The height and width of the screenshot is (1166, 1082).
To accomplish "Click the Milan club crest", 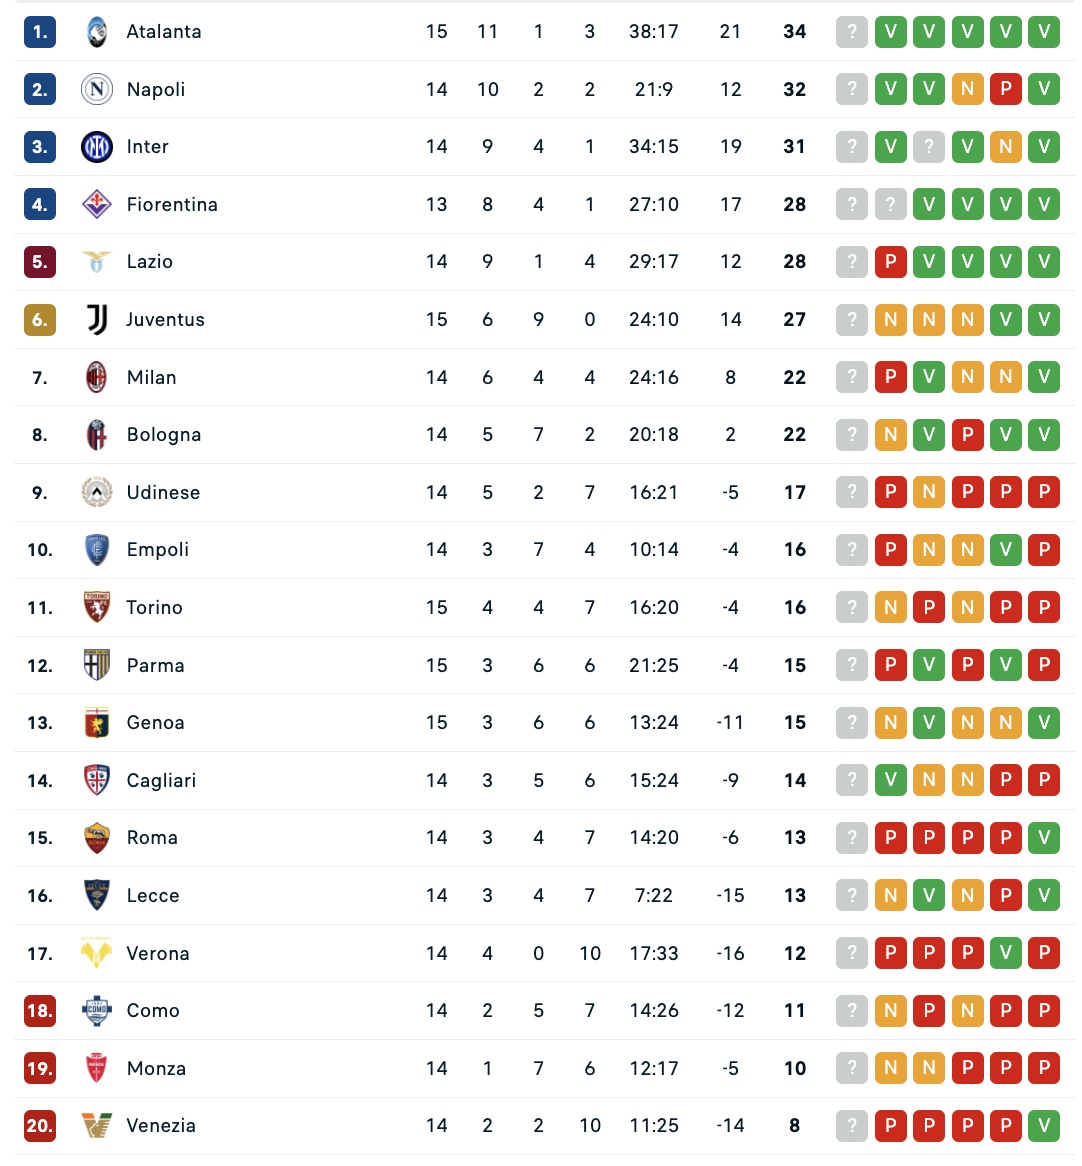I will (97, 377).
